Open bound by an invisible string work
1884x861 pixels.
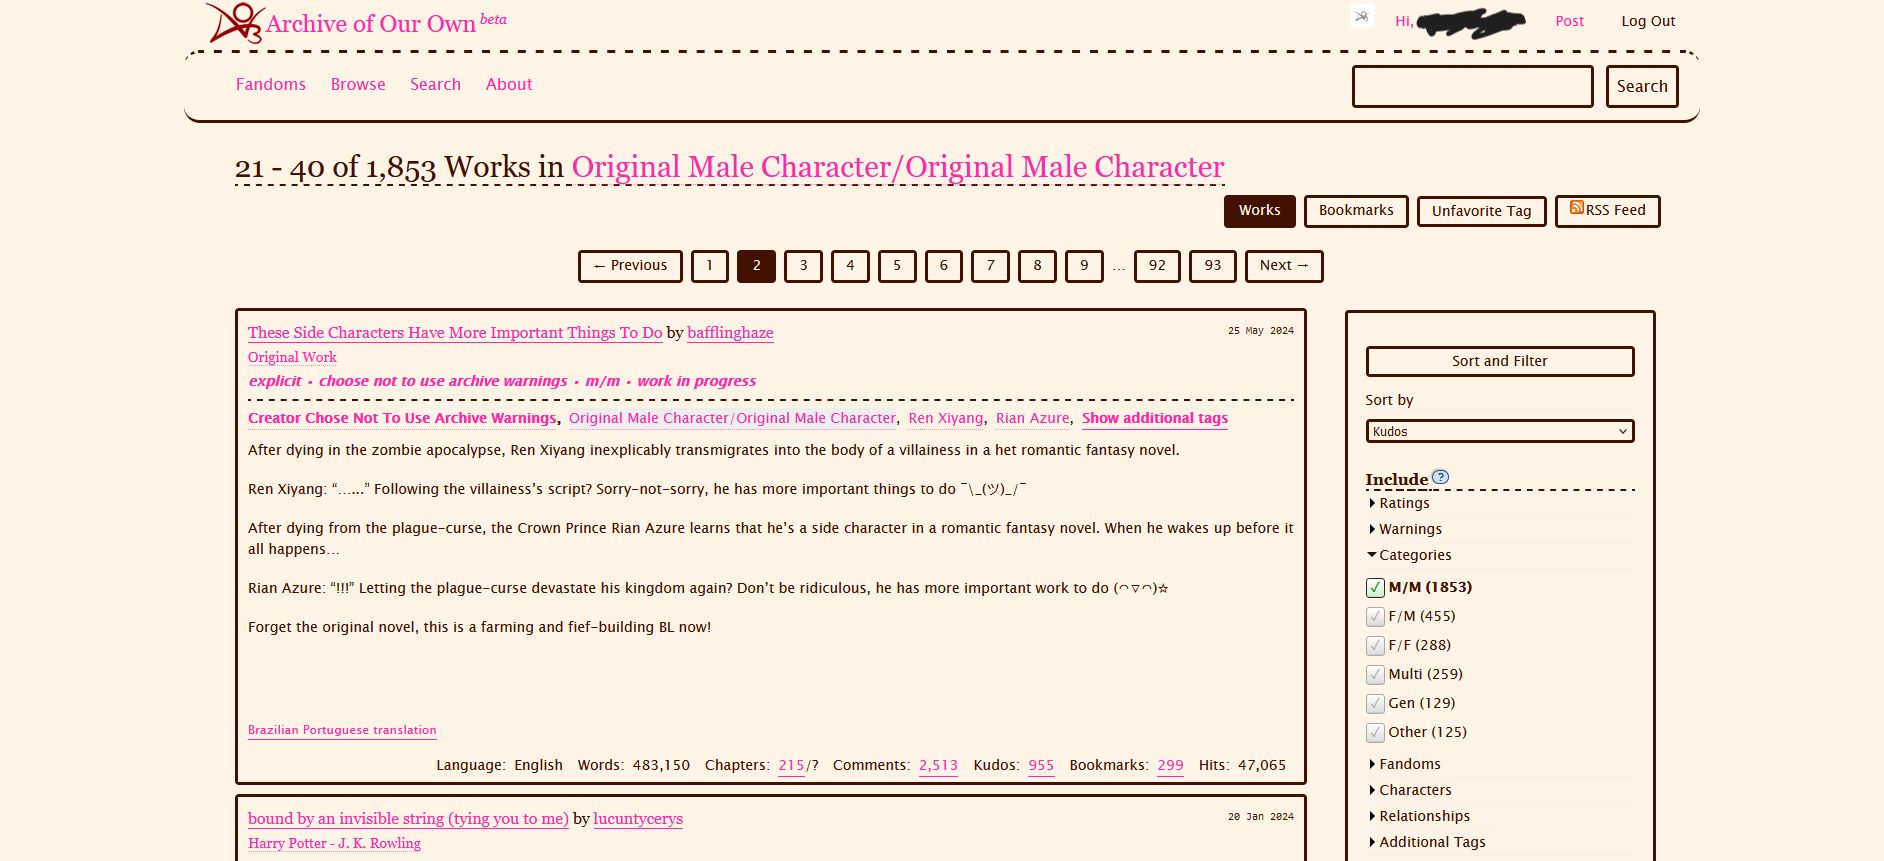[x=408, y=819]
